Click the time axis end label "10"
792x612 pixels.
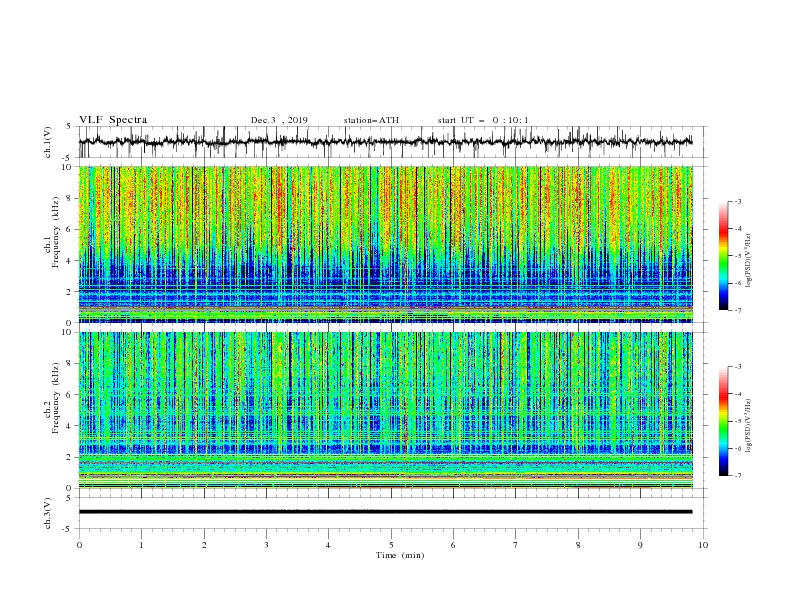703,545
